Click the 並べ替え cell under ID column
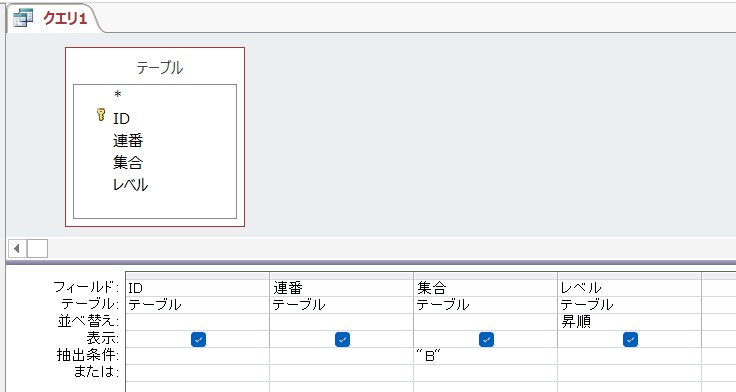The image size is (736, 392). click(x=198, y=322)
